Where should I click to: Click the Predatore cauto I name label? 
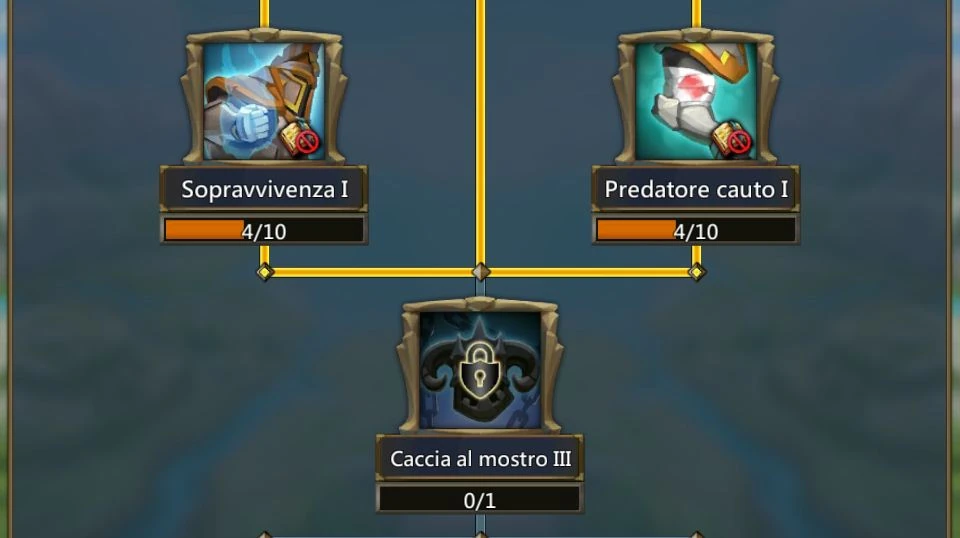[696, 189]
